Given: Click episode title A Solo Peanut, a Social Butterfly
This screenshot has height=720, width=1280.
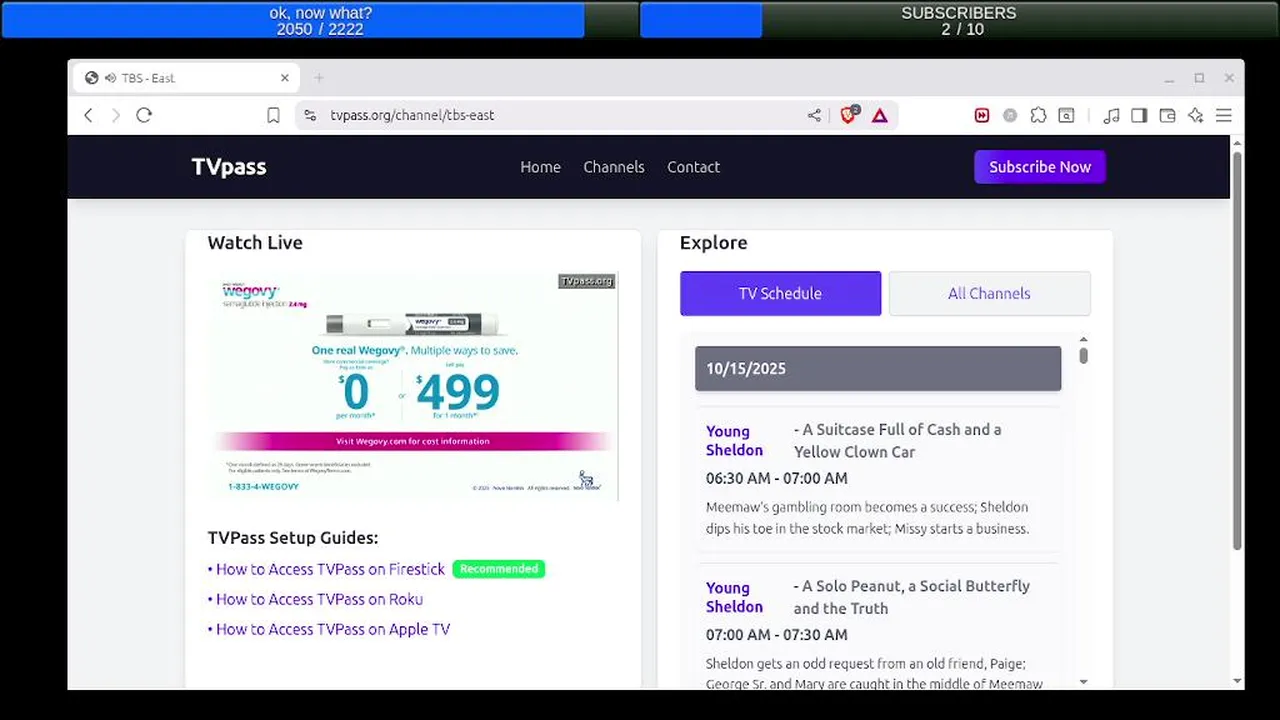Looking at the screenshot, I should coord(912,597).
